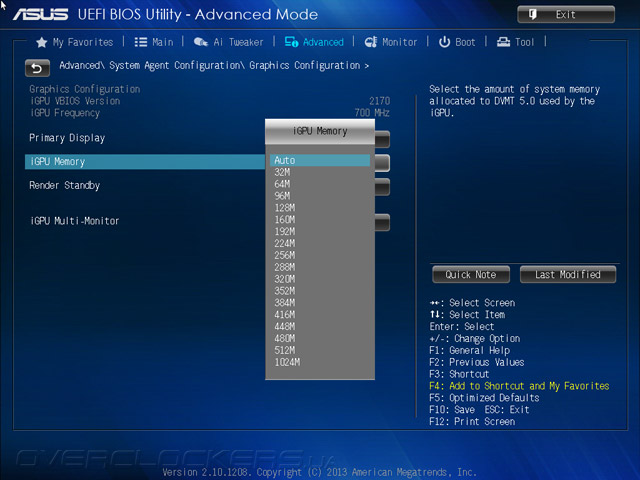Select the 320M option
Image resolution: width=640 pixels, height=480 pixels.
[284, 279]
